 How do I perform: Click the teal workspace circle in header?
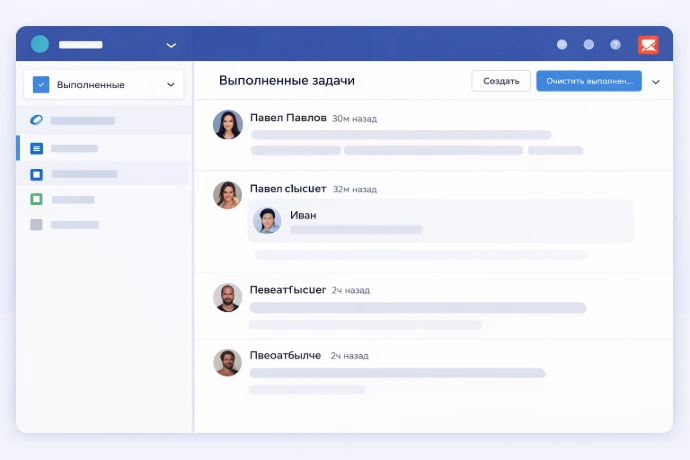tap(40, 44)
